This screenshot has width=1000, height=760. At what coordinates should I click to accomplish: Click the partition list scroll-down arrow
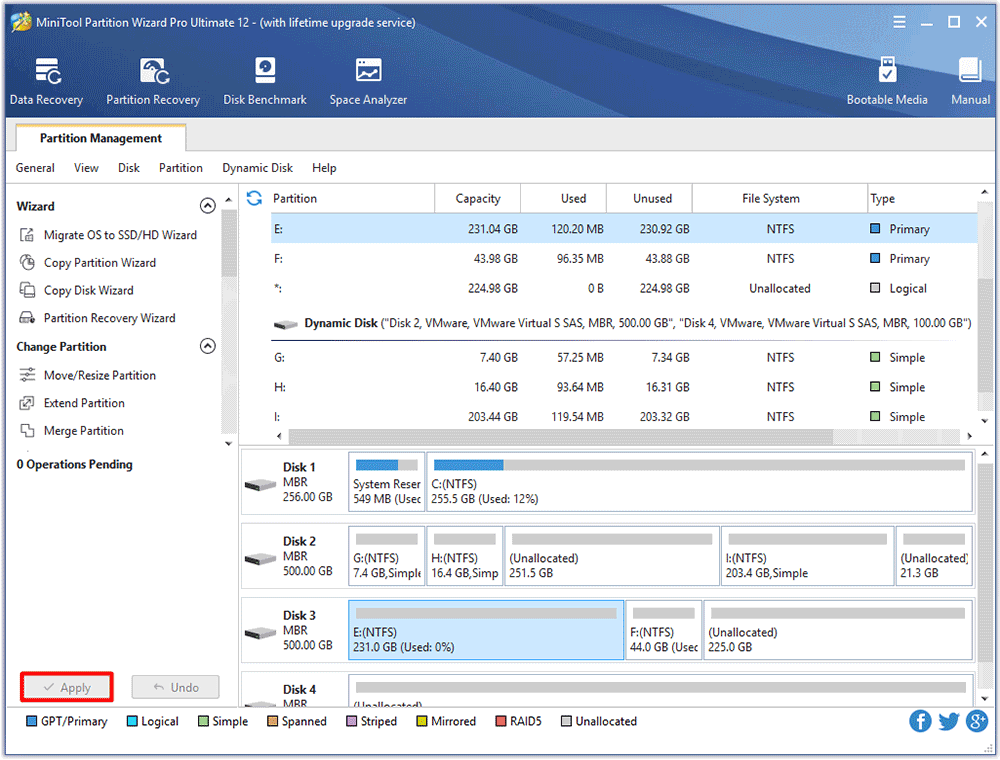tap(985, 421)
